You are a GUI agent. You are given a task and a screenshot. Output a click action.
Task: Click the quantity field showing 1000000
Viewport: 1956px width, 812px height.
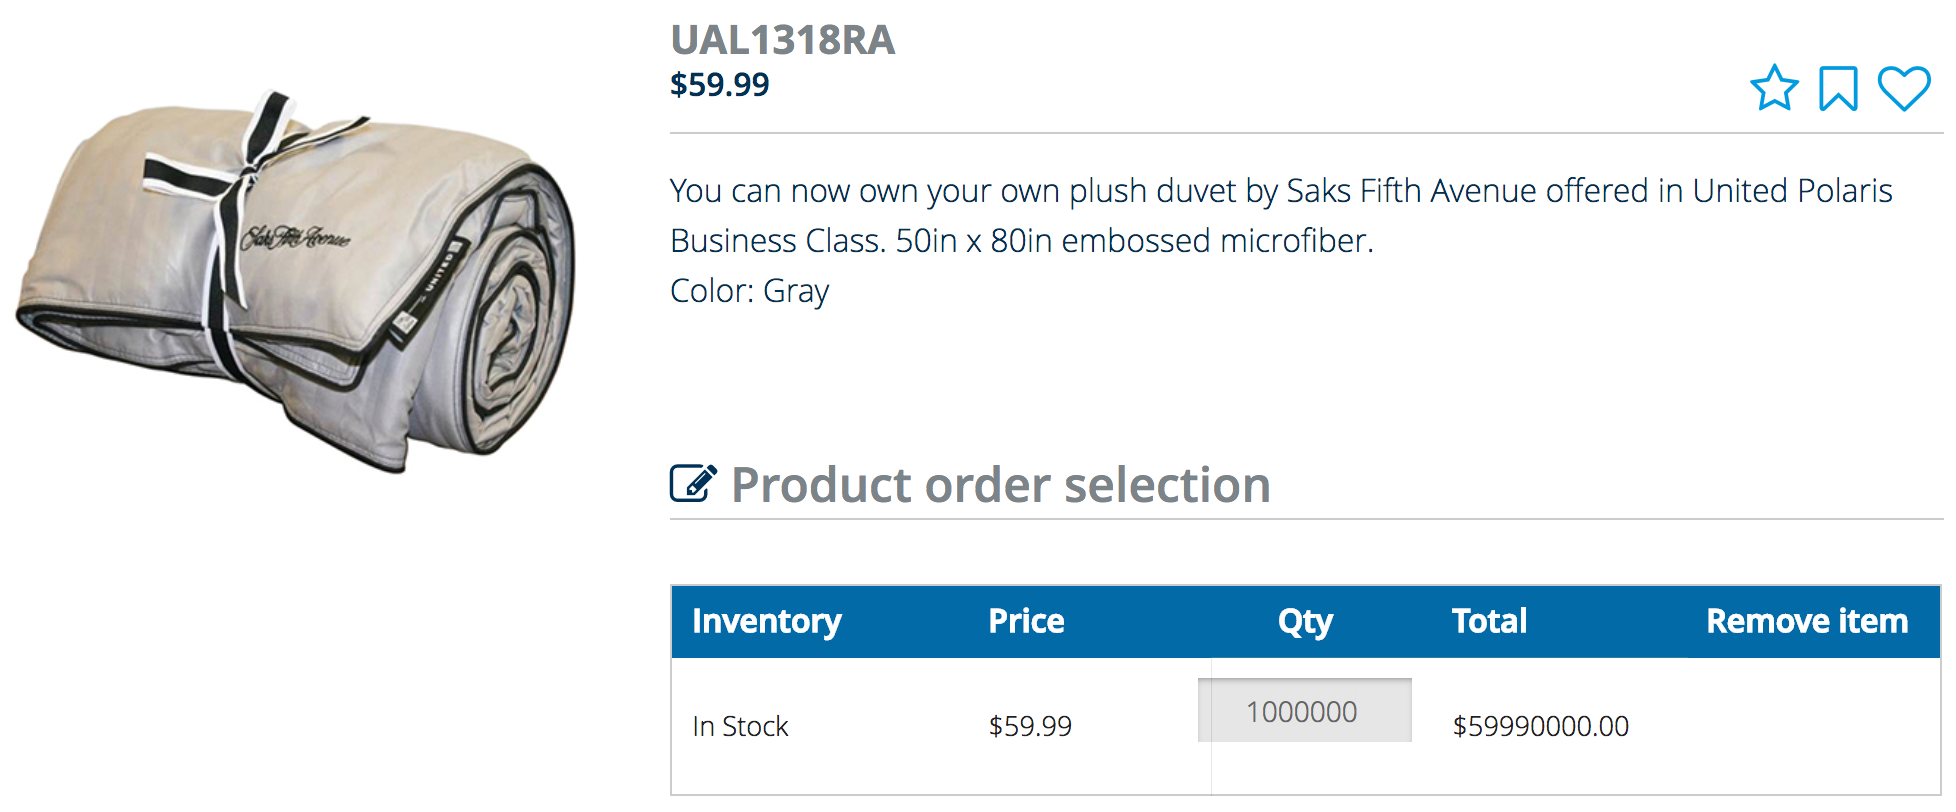tap(1304, 711)
